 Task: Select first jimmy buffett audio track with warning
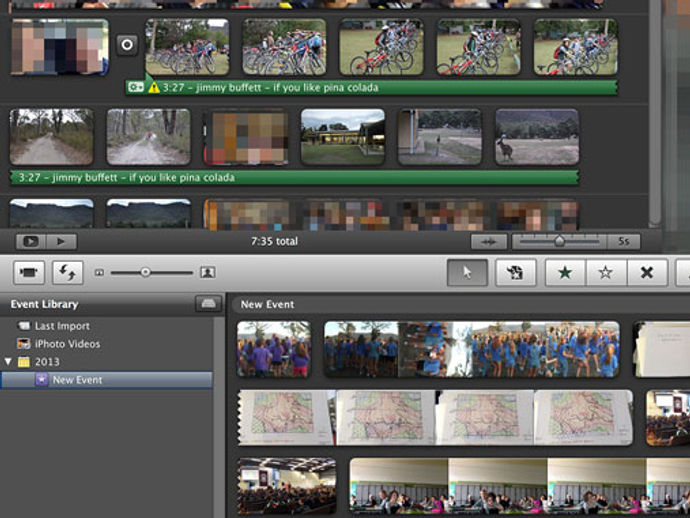pyautogui.click(x=372, y=87)
